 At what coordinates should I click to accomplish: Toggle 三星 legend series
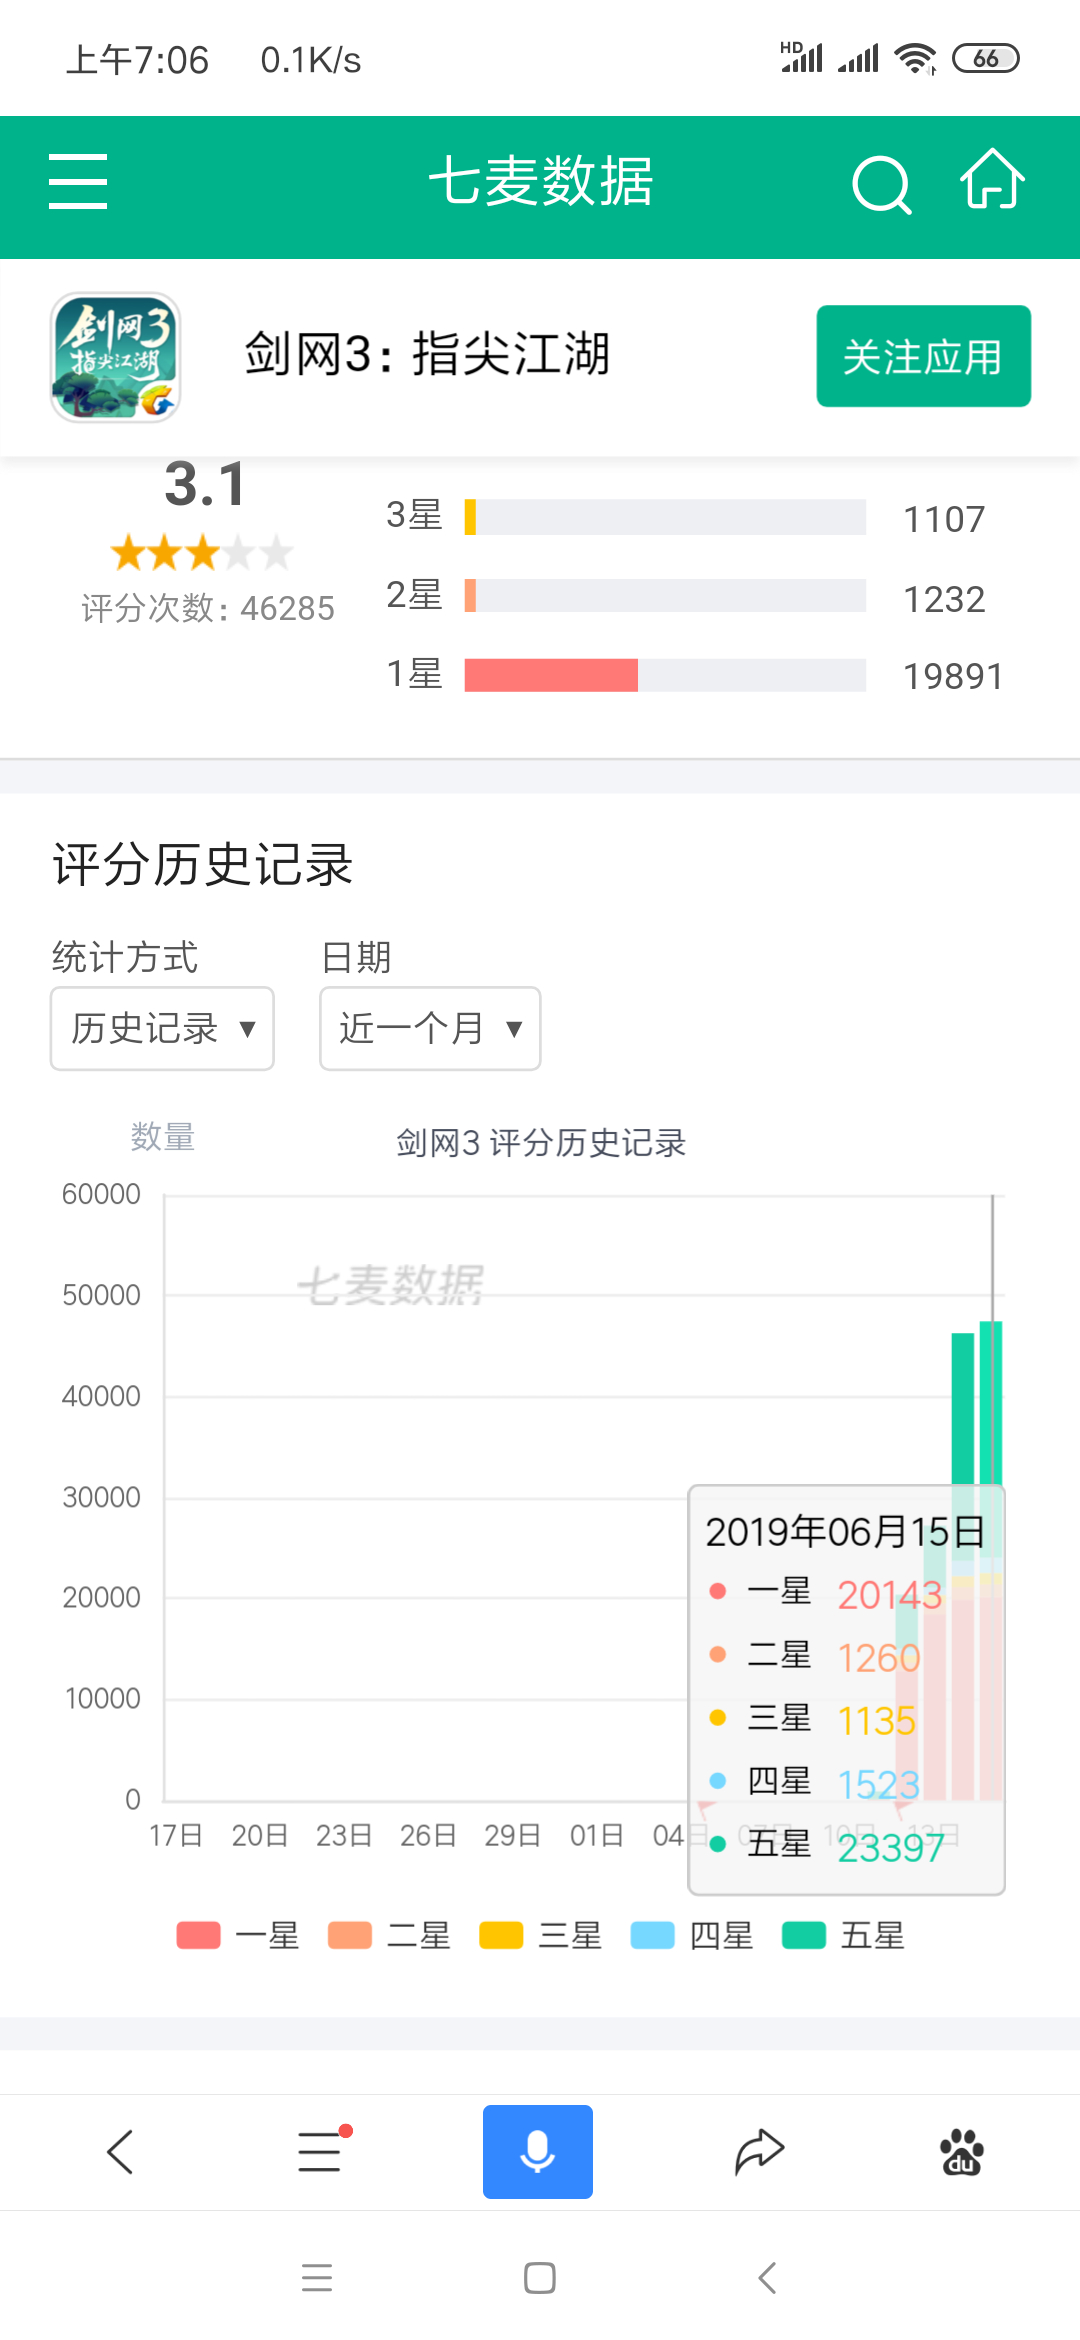(x=541, y=1935)
